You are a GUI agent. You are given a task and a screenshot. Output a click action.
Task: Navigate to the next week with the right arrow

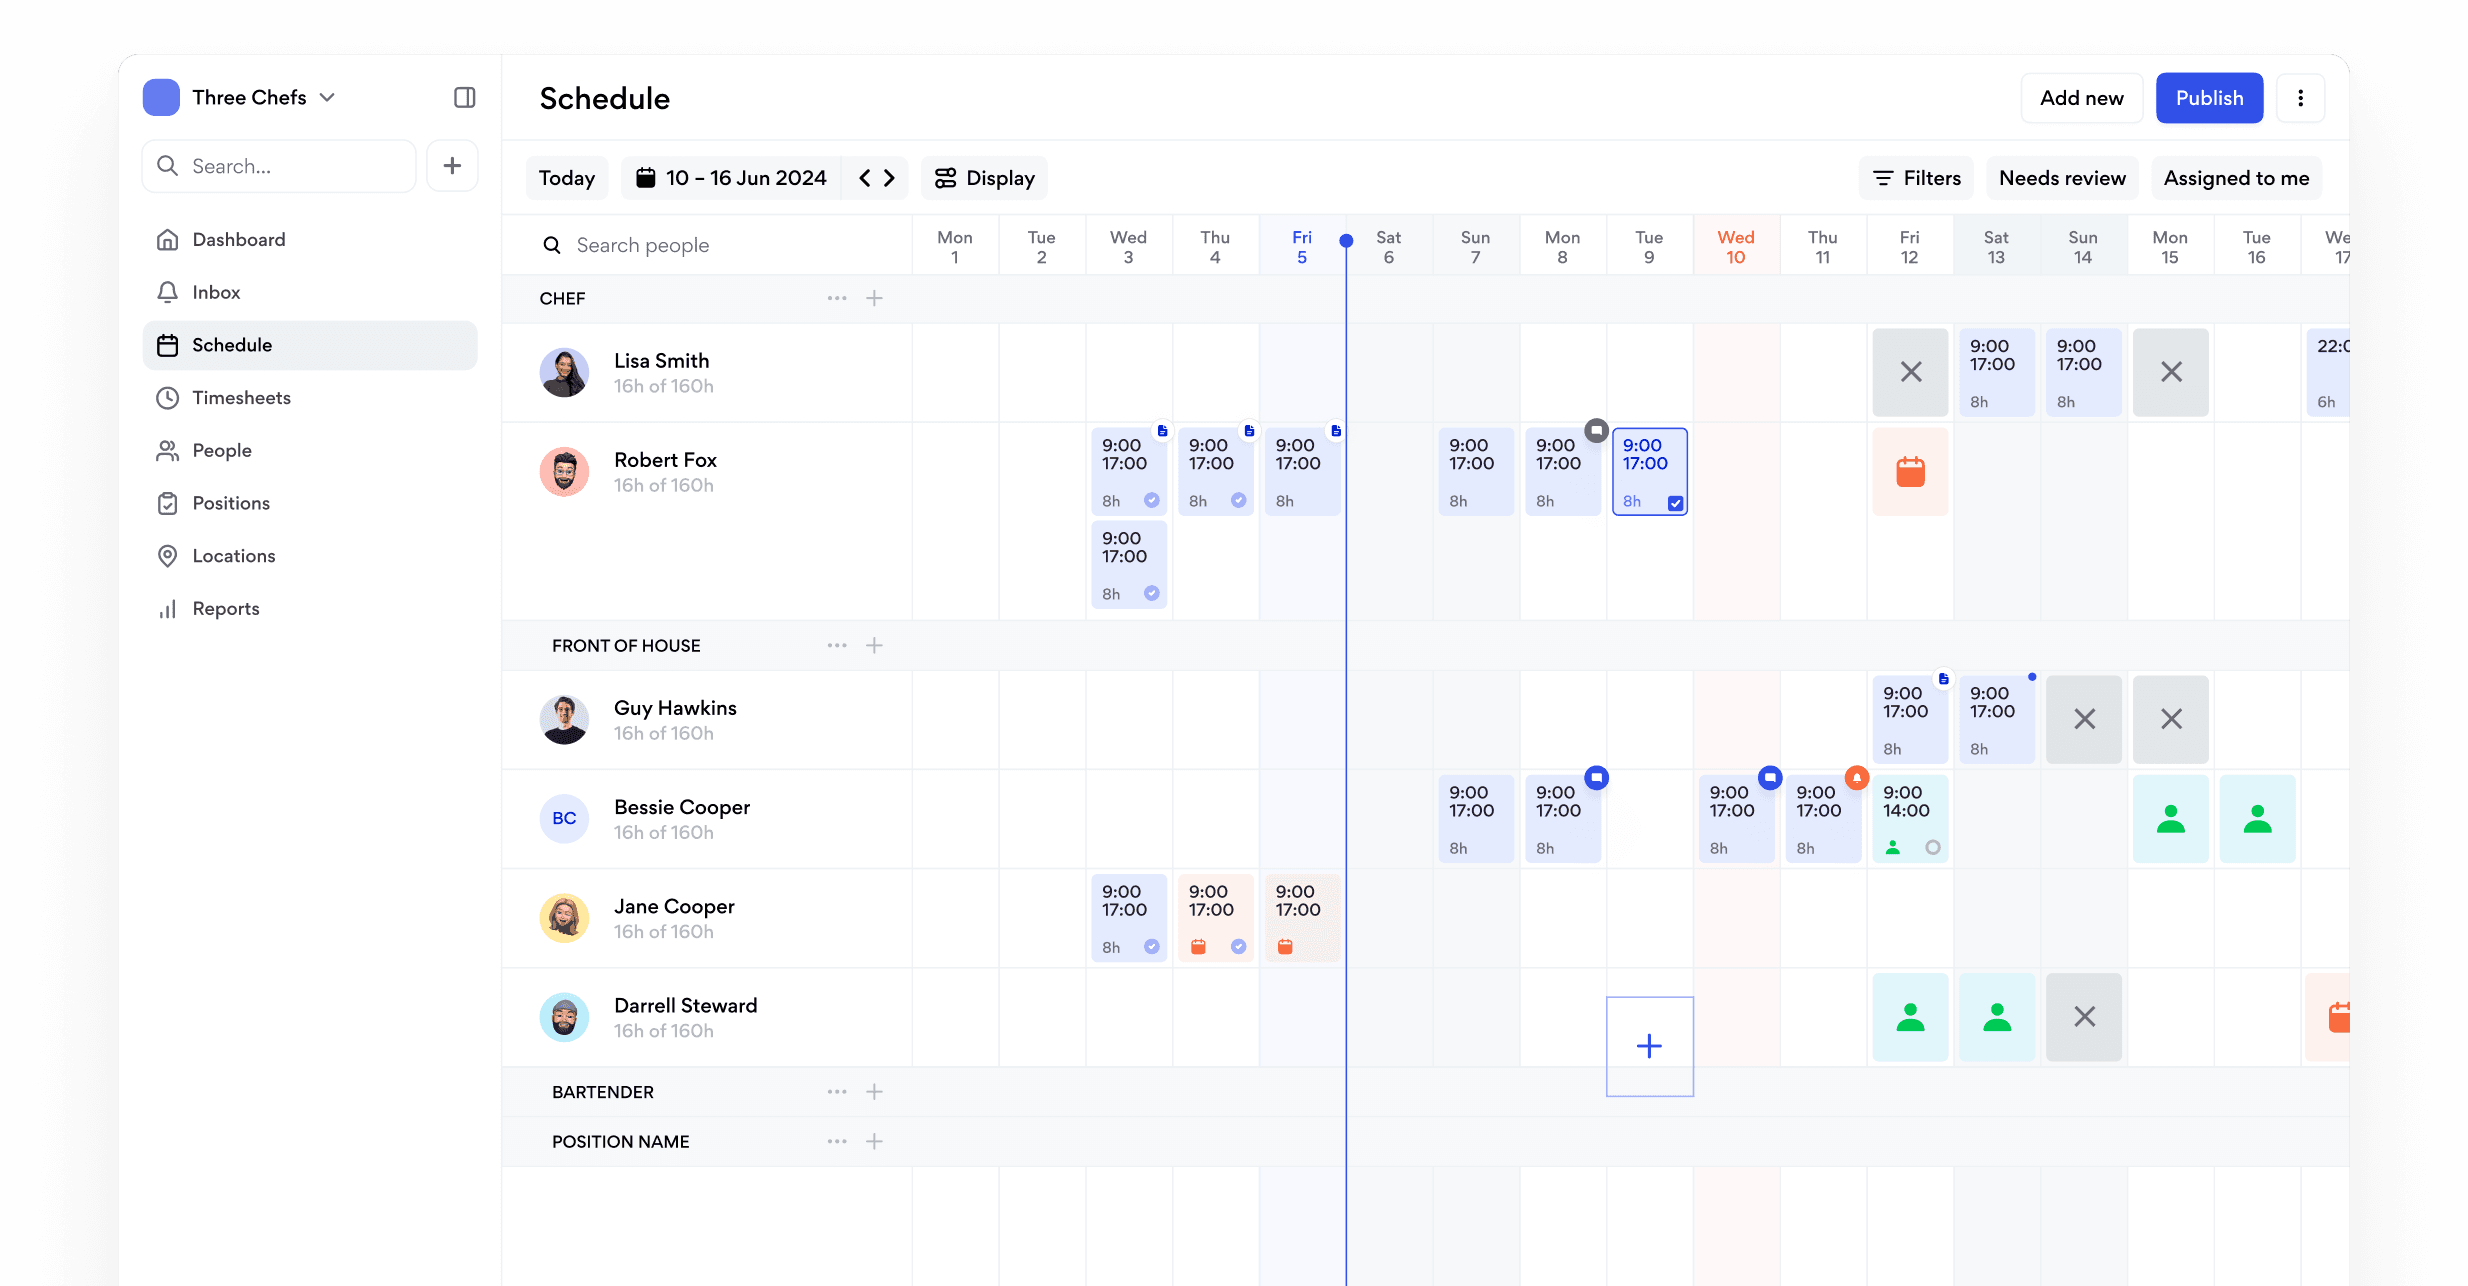point(889,177)
